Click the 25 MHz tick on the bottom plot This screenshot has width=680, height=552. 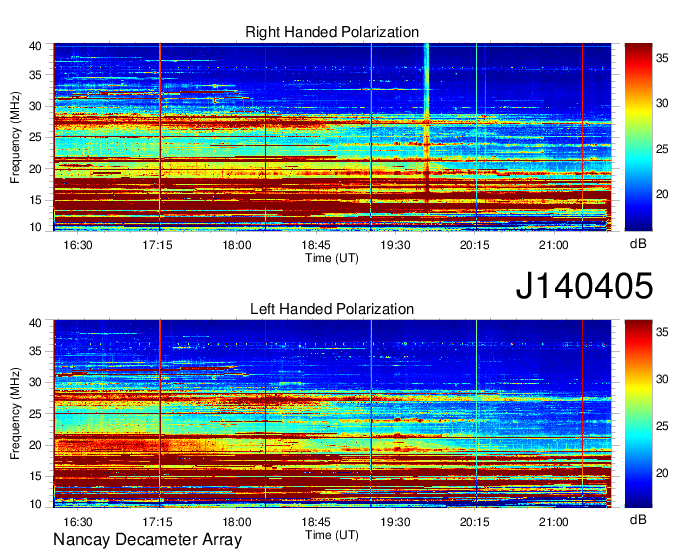[x=35, y=414]
